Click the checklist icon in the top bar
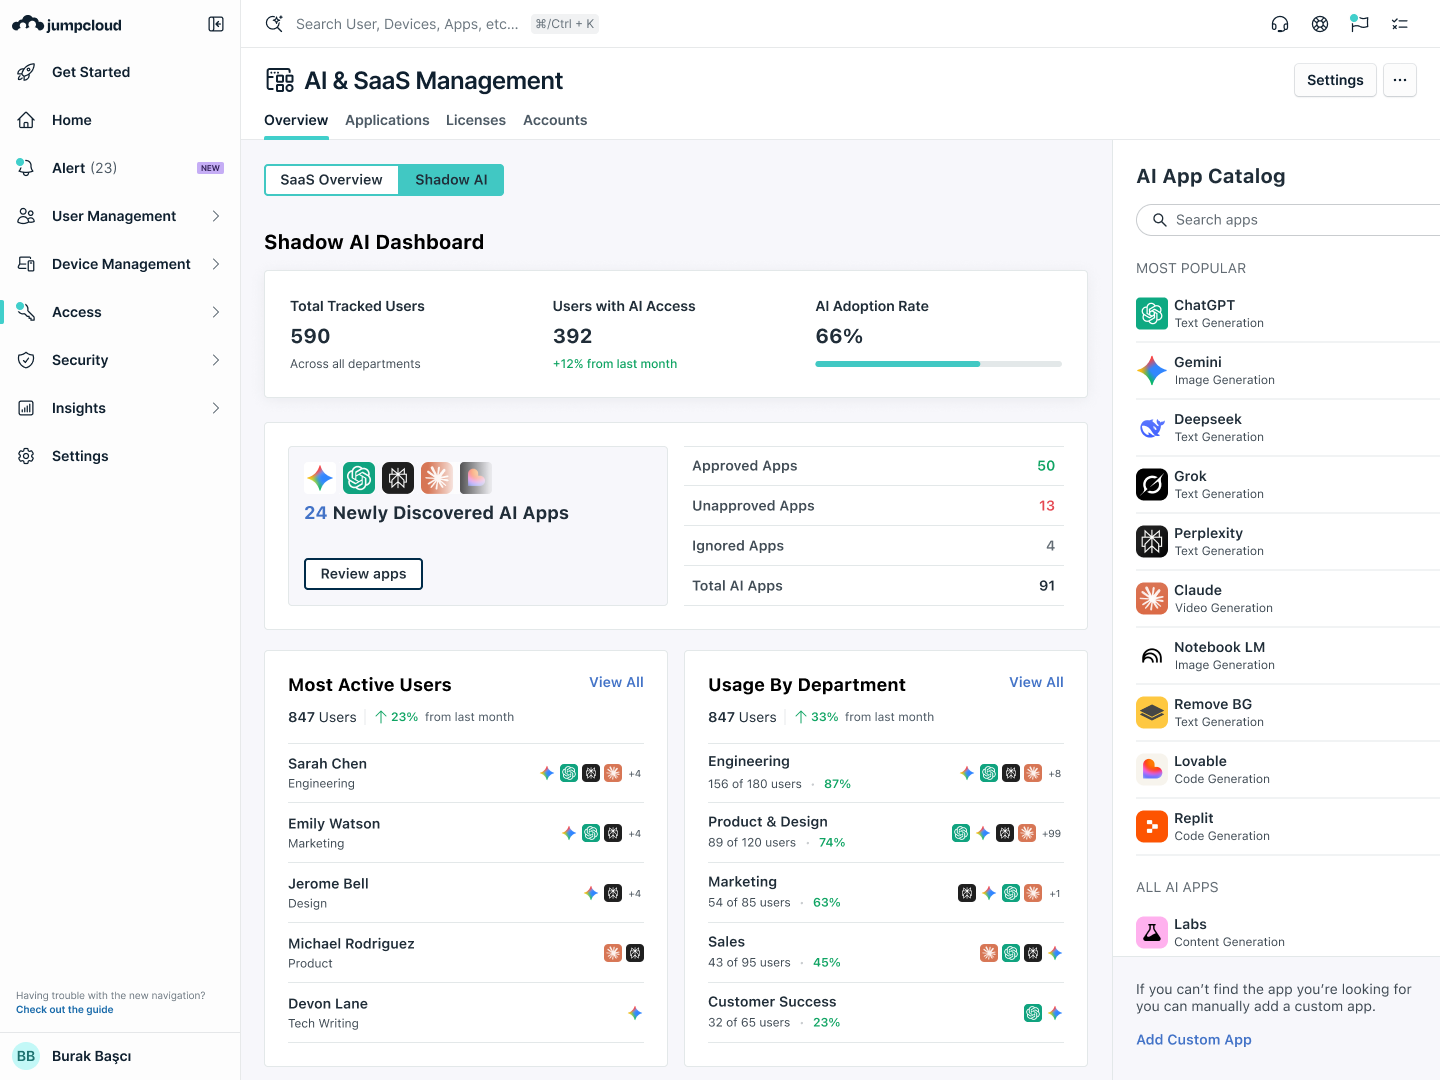 pos(1400,23)
